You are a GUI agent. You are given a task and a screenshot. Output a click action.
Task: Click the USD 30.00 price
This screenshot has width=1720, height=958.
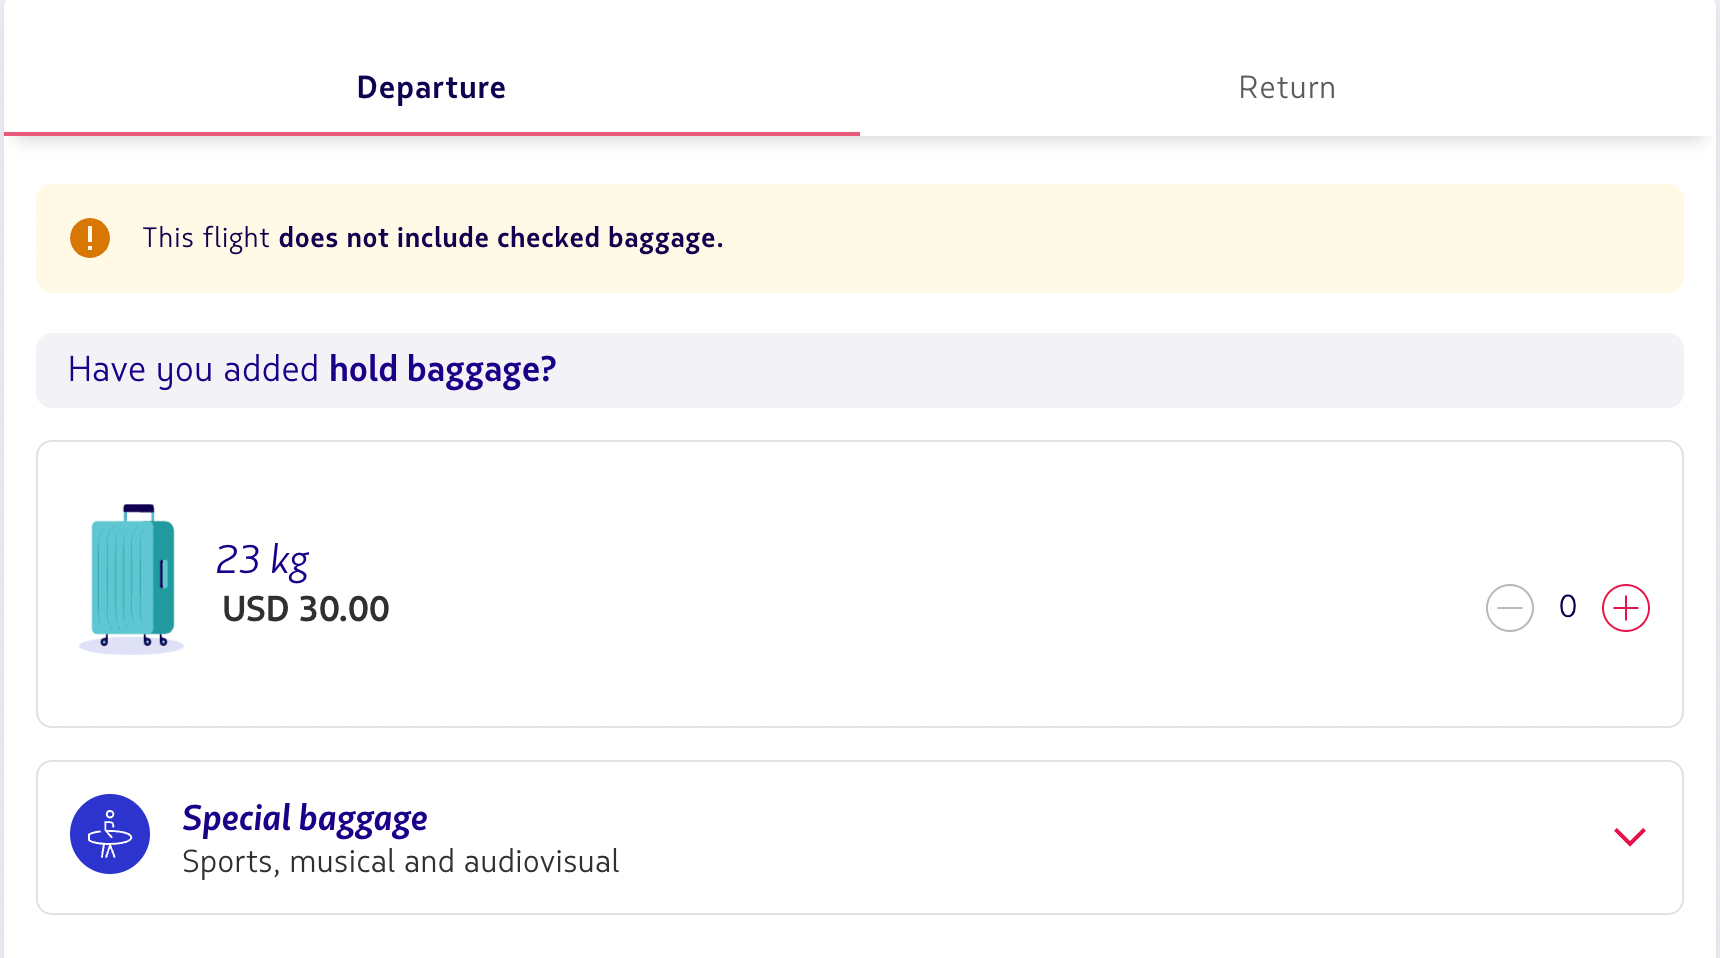[x=306, y=609]
